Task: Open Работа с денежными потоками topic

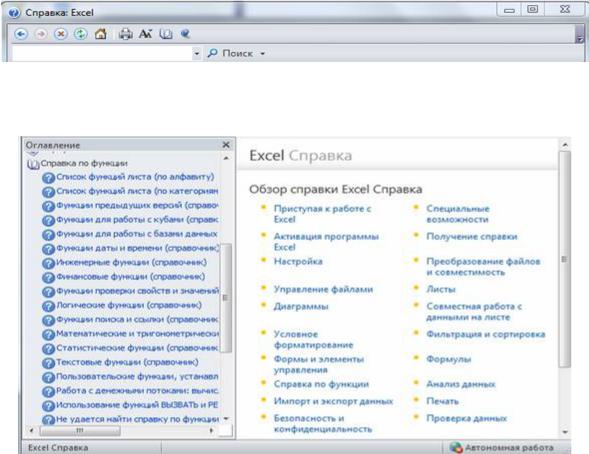Action: [x=130, y=391]
